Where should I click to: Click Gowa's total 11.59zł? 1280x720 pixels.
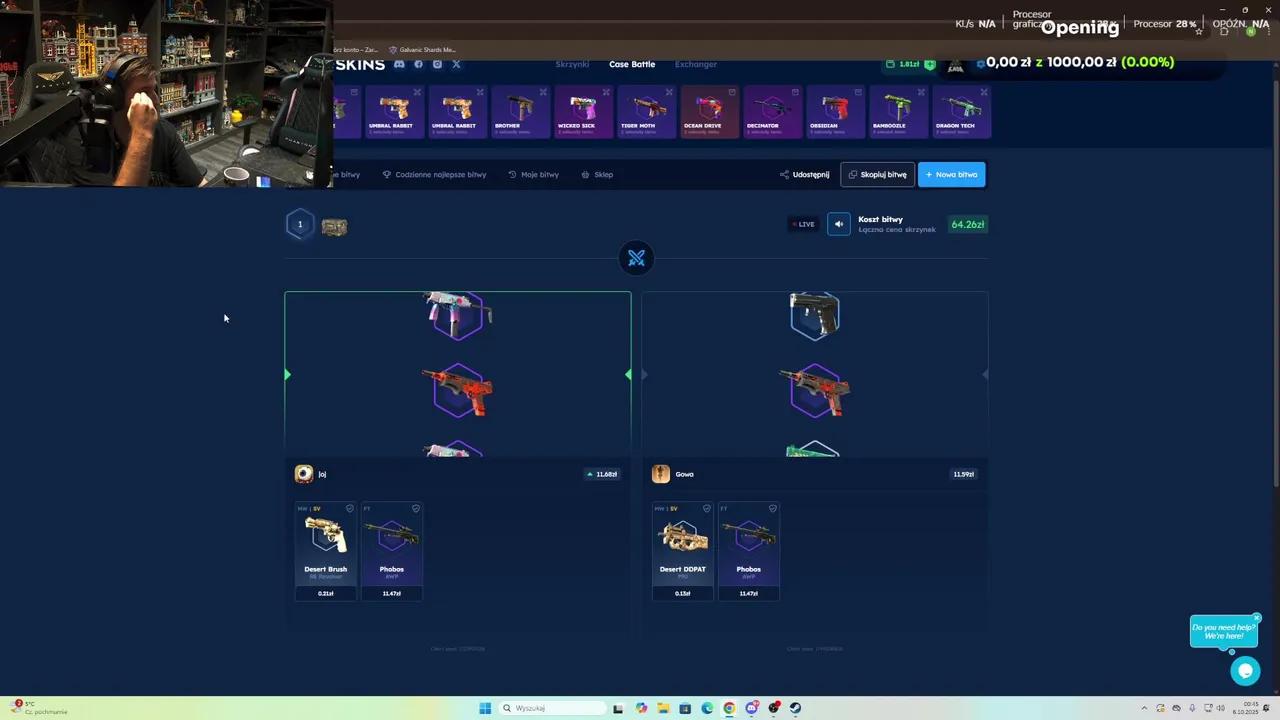pos(963,474)
